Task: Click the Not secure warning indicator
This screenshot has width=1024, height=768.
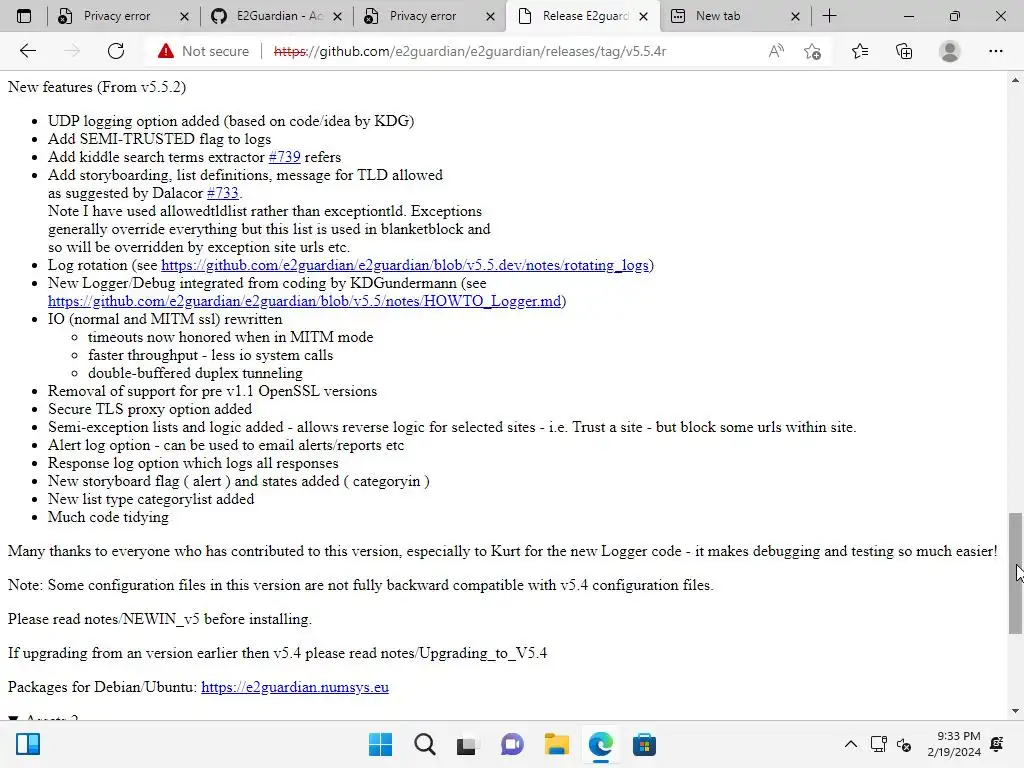Action: pyautogui.click(x=203, y=51)
